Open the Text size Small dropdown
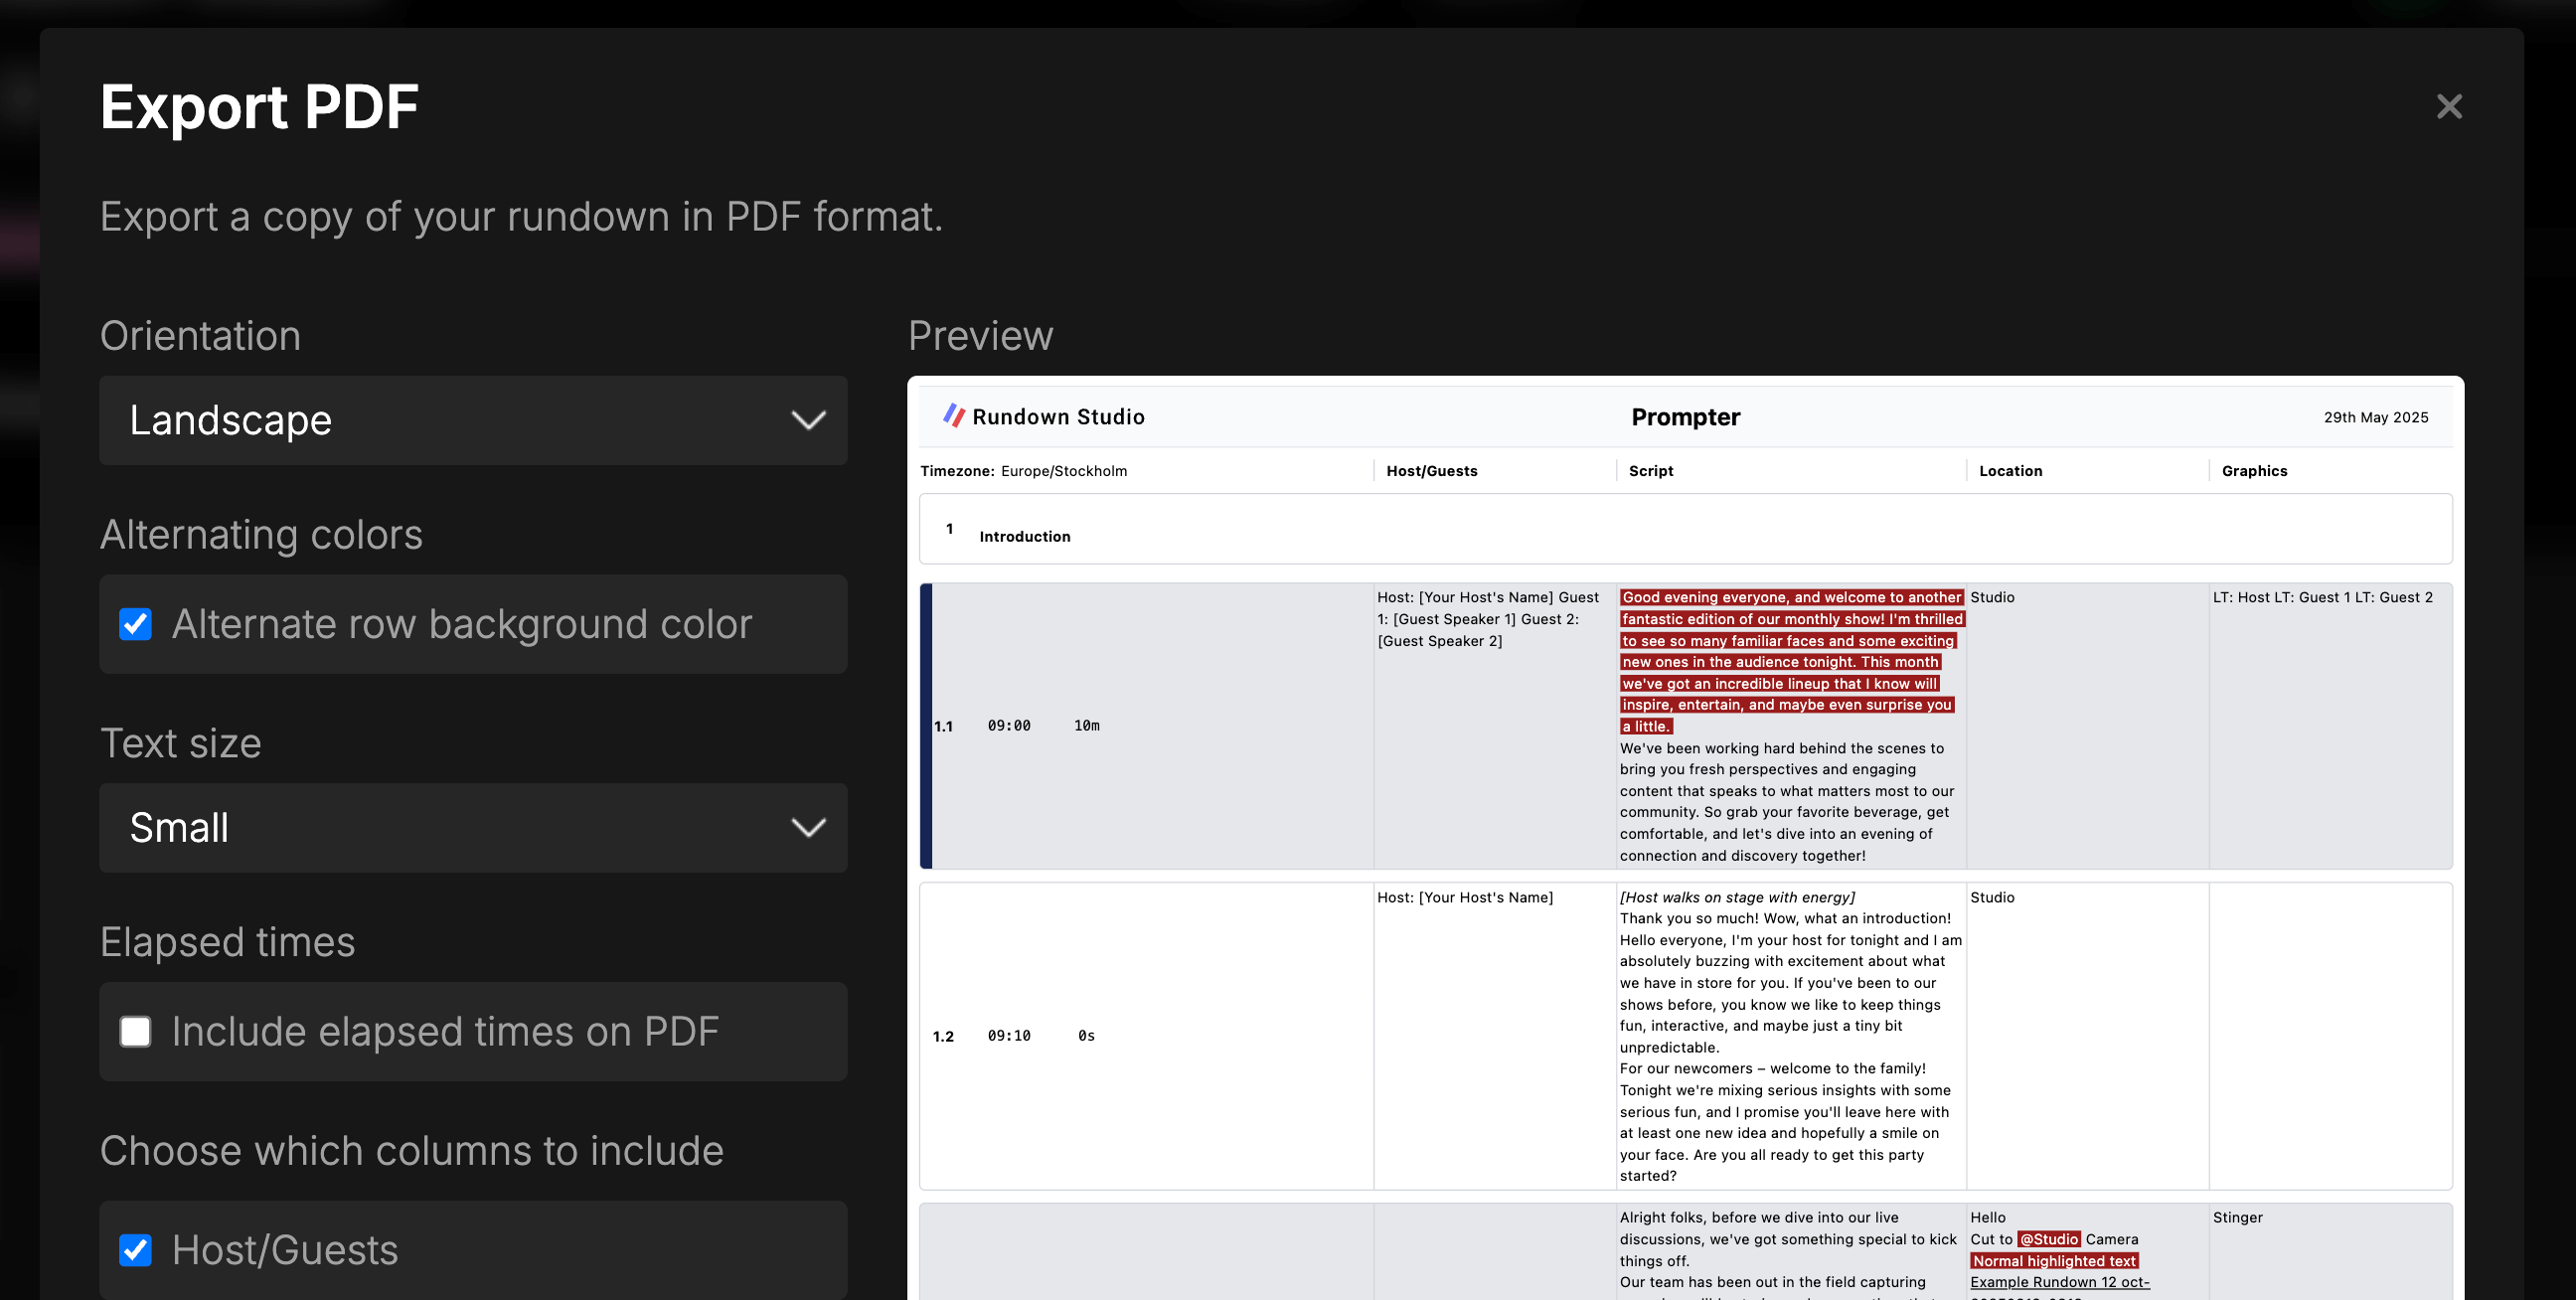Screen dimensions: 2576x1300 coord(473,828)
